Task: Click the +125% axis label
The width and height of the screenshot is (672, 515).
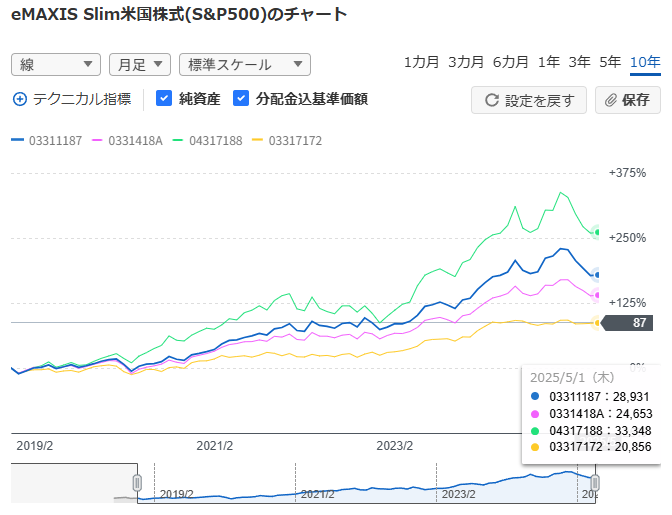Action: (x=627, y=303)
